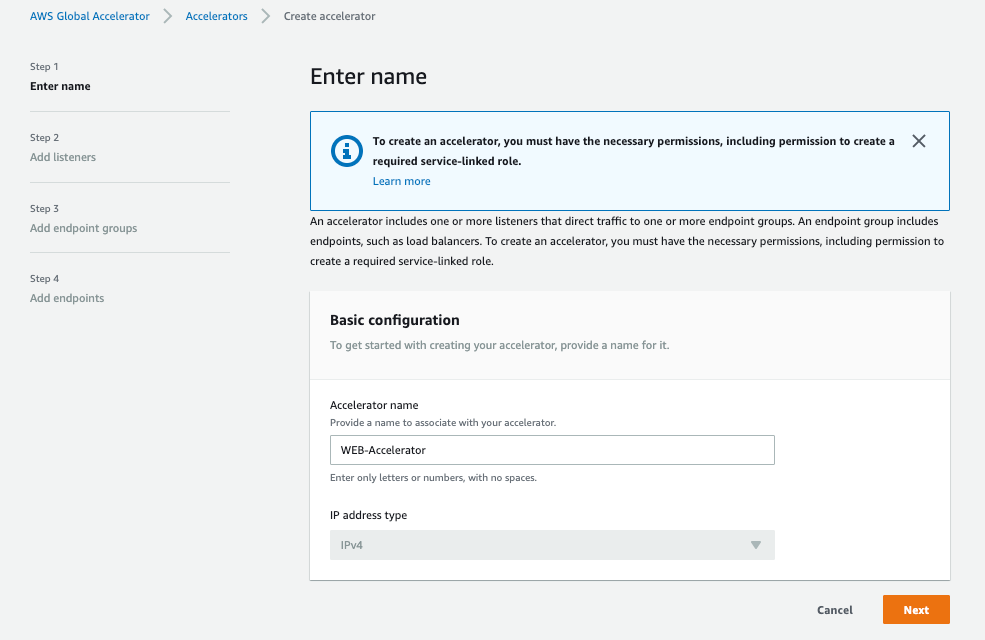Viewport: 985px width, 640px height.
Task: Dismiss the permissions info banner
Action: (x=918, y=141)
